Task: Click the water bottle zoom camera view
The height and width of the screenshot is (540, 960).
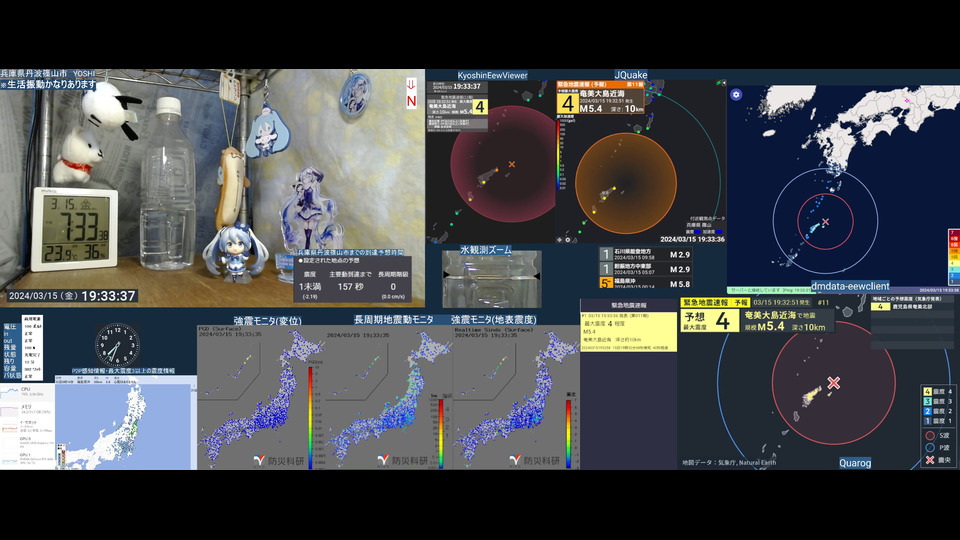Action: [492, 279]
